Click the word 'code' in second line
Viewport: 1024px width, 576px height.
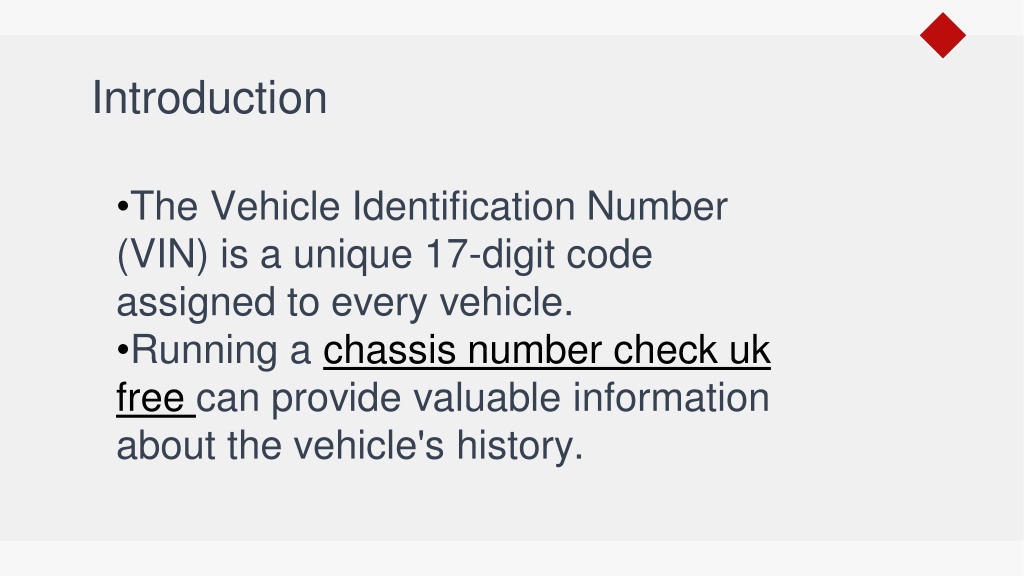[x=609, y=255]
